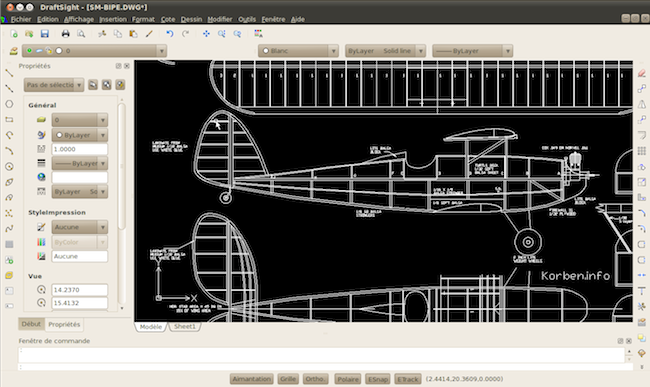Open the Blanc color dropdown
Image resolution: width=650 pixels, height=387 pixels.
pyautogui.click(x=298, y=51)
